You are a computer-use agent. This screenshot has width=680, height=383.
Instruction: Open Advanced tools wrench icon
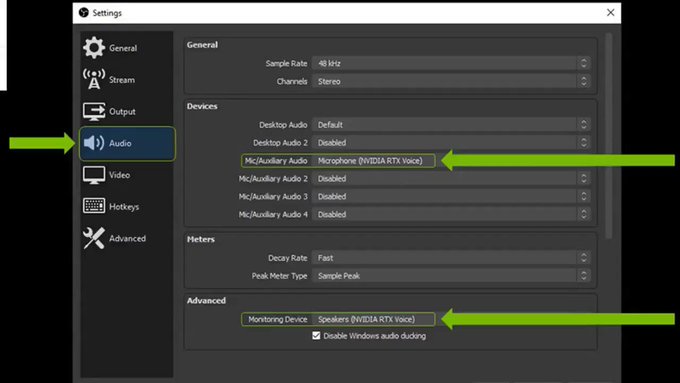94,238
